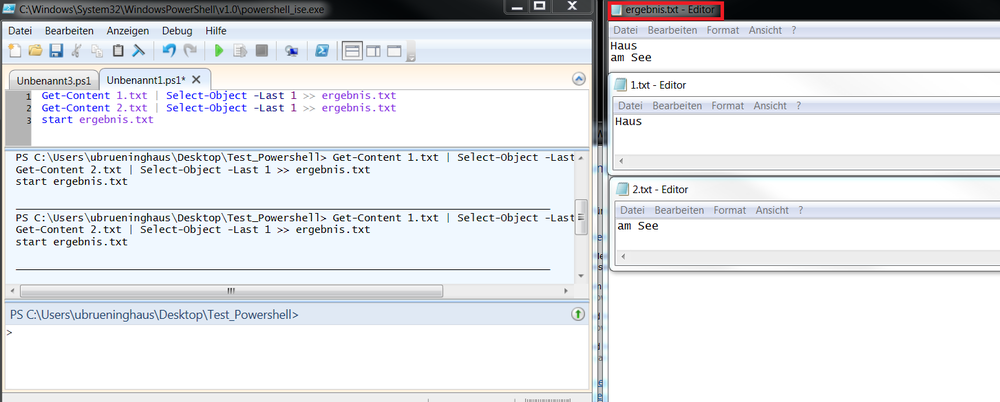Maximize the script pane layout
1000x402 pixels.
point(394,50)
